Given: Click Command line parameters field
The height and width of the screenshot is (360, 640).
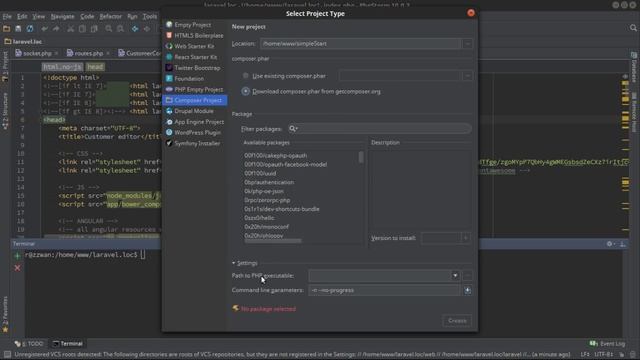Looking at the screenshot, I should point(384,290).
